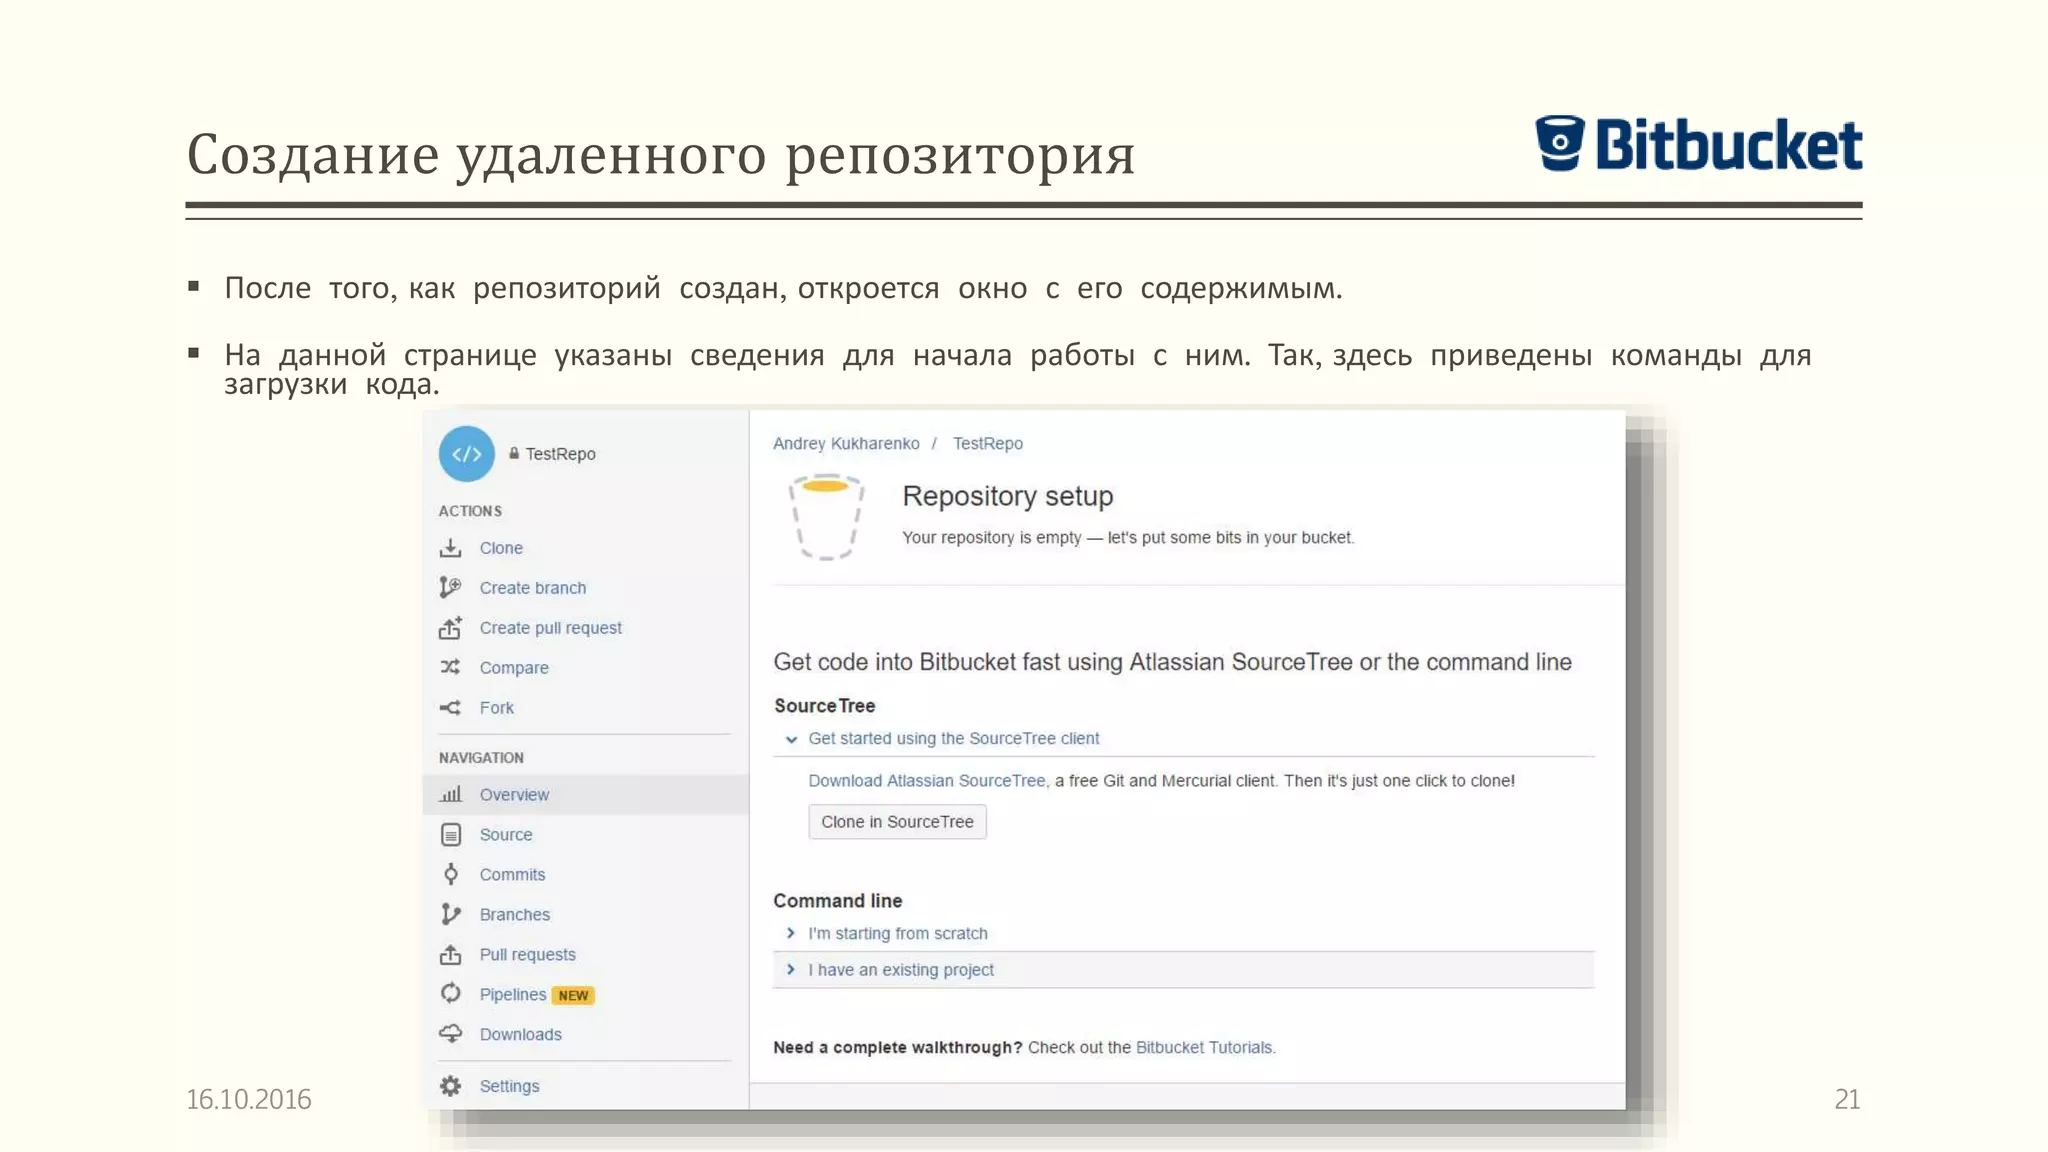Click 'Your repository is empty' text
Screen dimensions: 2048x1152
1128,537
